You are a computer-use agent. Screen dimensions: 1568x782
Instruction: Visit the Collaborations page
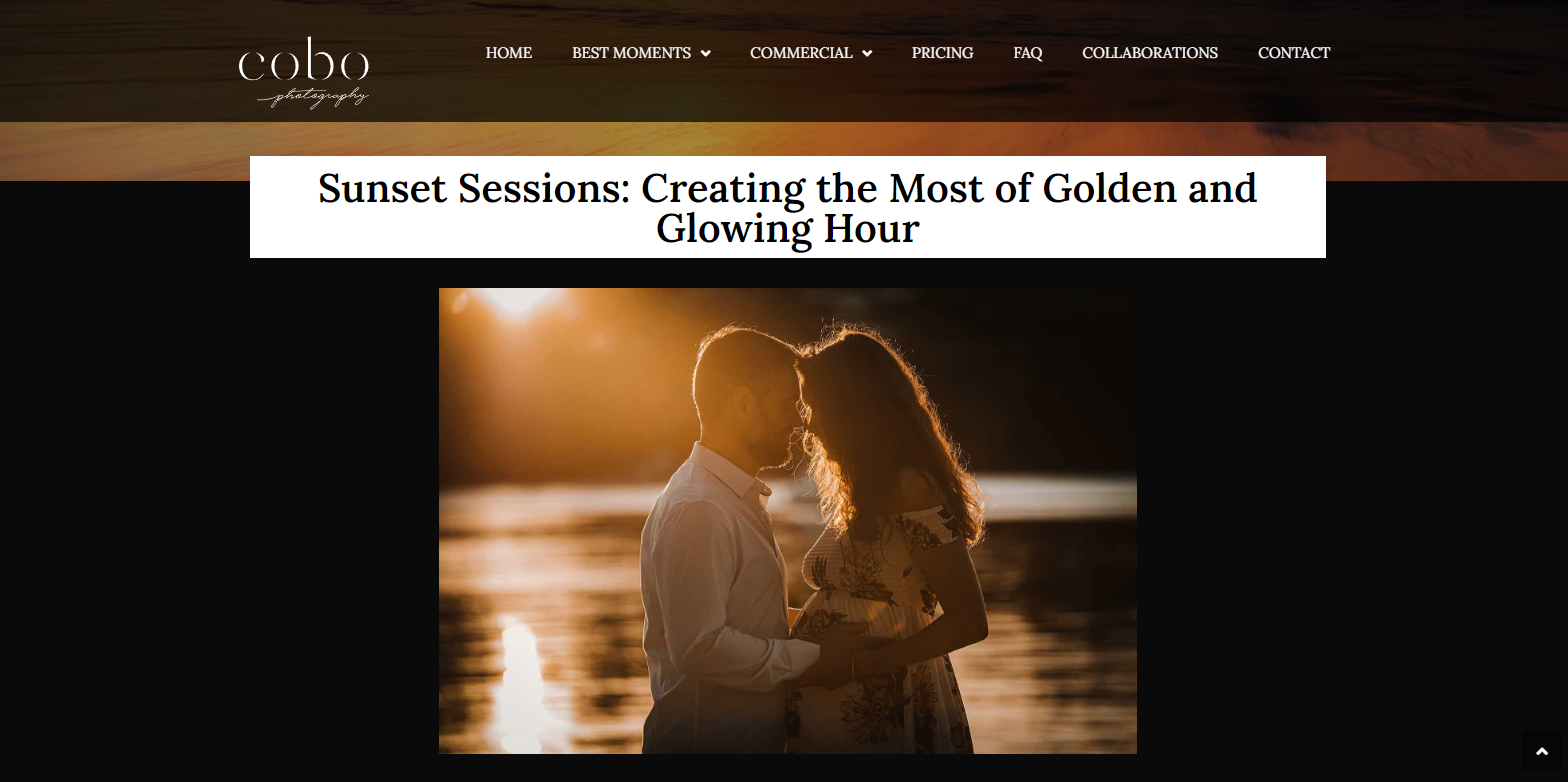(1150, 53)
